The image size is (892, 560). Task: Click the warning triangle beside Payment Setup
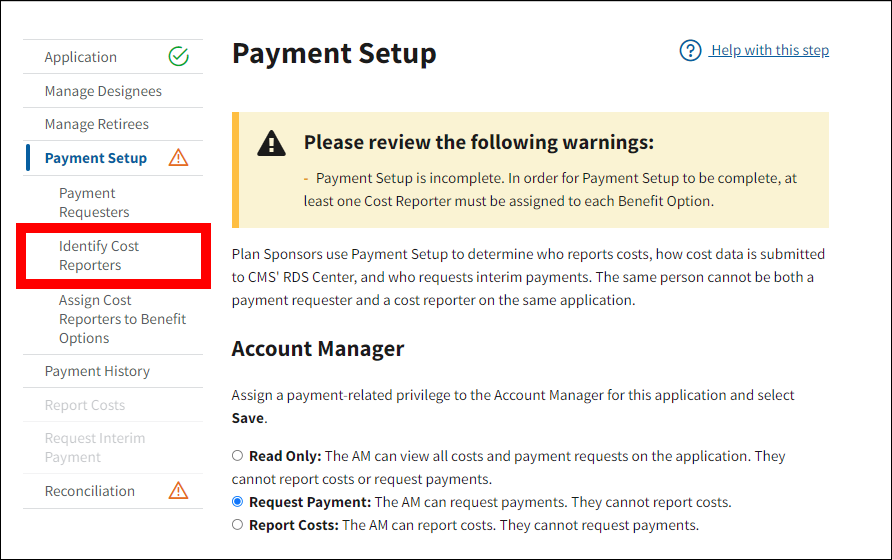pos(178,158)
